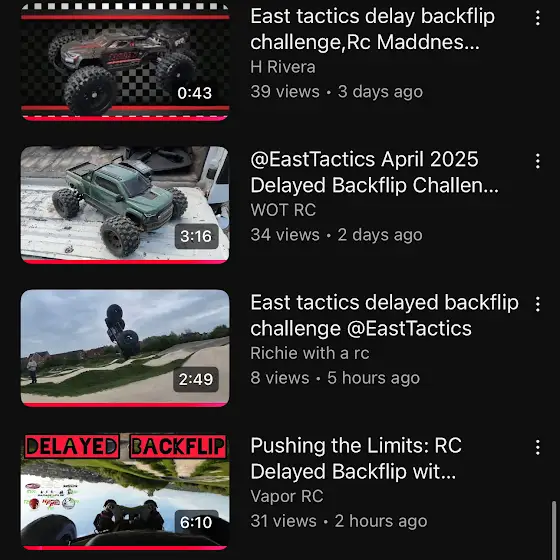The image size is (560, 560).
Task: Go to Richie with a rc channel
Action: pyautogui.click(x=310, y=353)
